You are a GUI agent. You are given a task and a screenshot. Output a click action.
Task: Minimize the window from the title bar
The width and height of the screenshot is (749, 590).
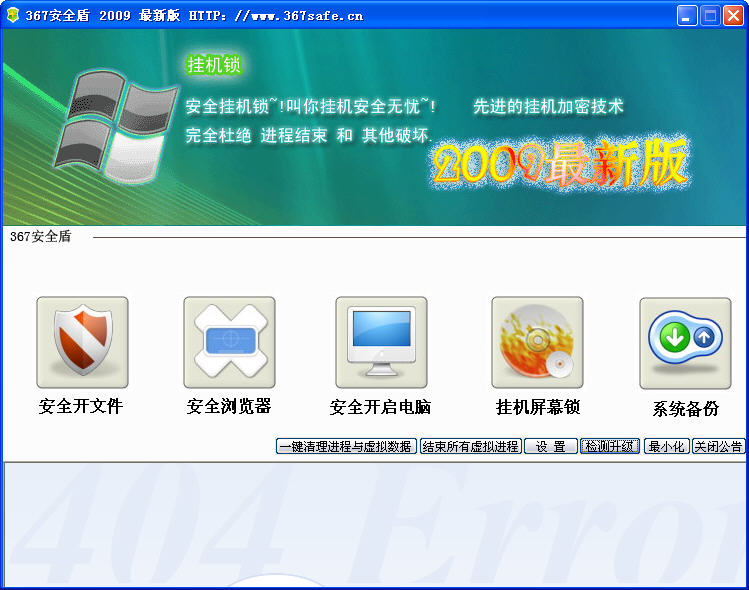[x=687, y=16]
